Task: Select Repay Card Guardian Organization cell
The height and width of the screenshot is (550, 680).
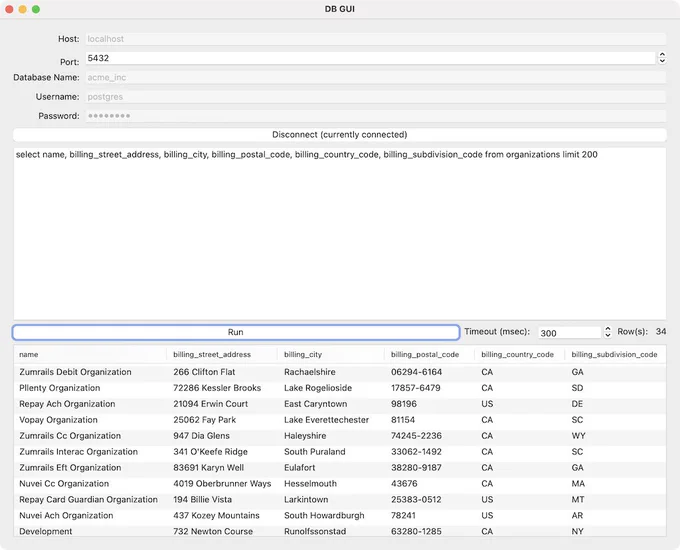Action: click(88, 500)
